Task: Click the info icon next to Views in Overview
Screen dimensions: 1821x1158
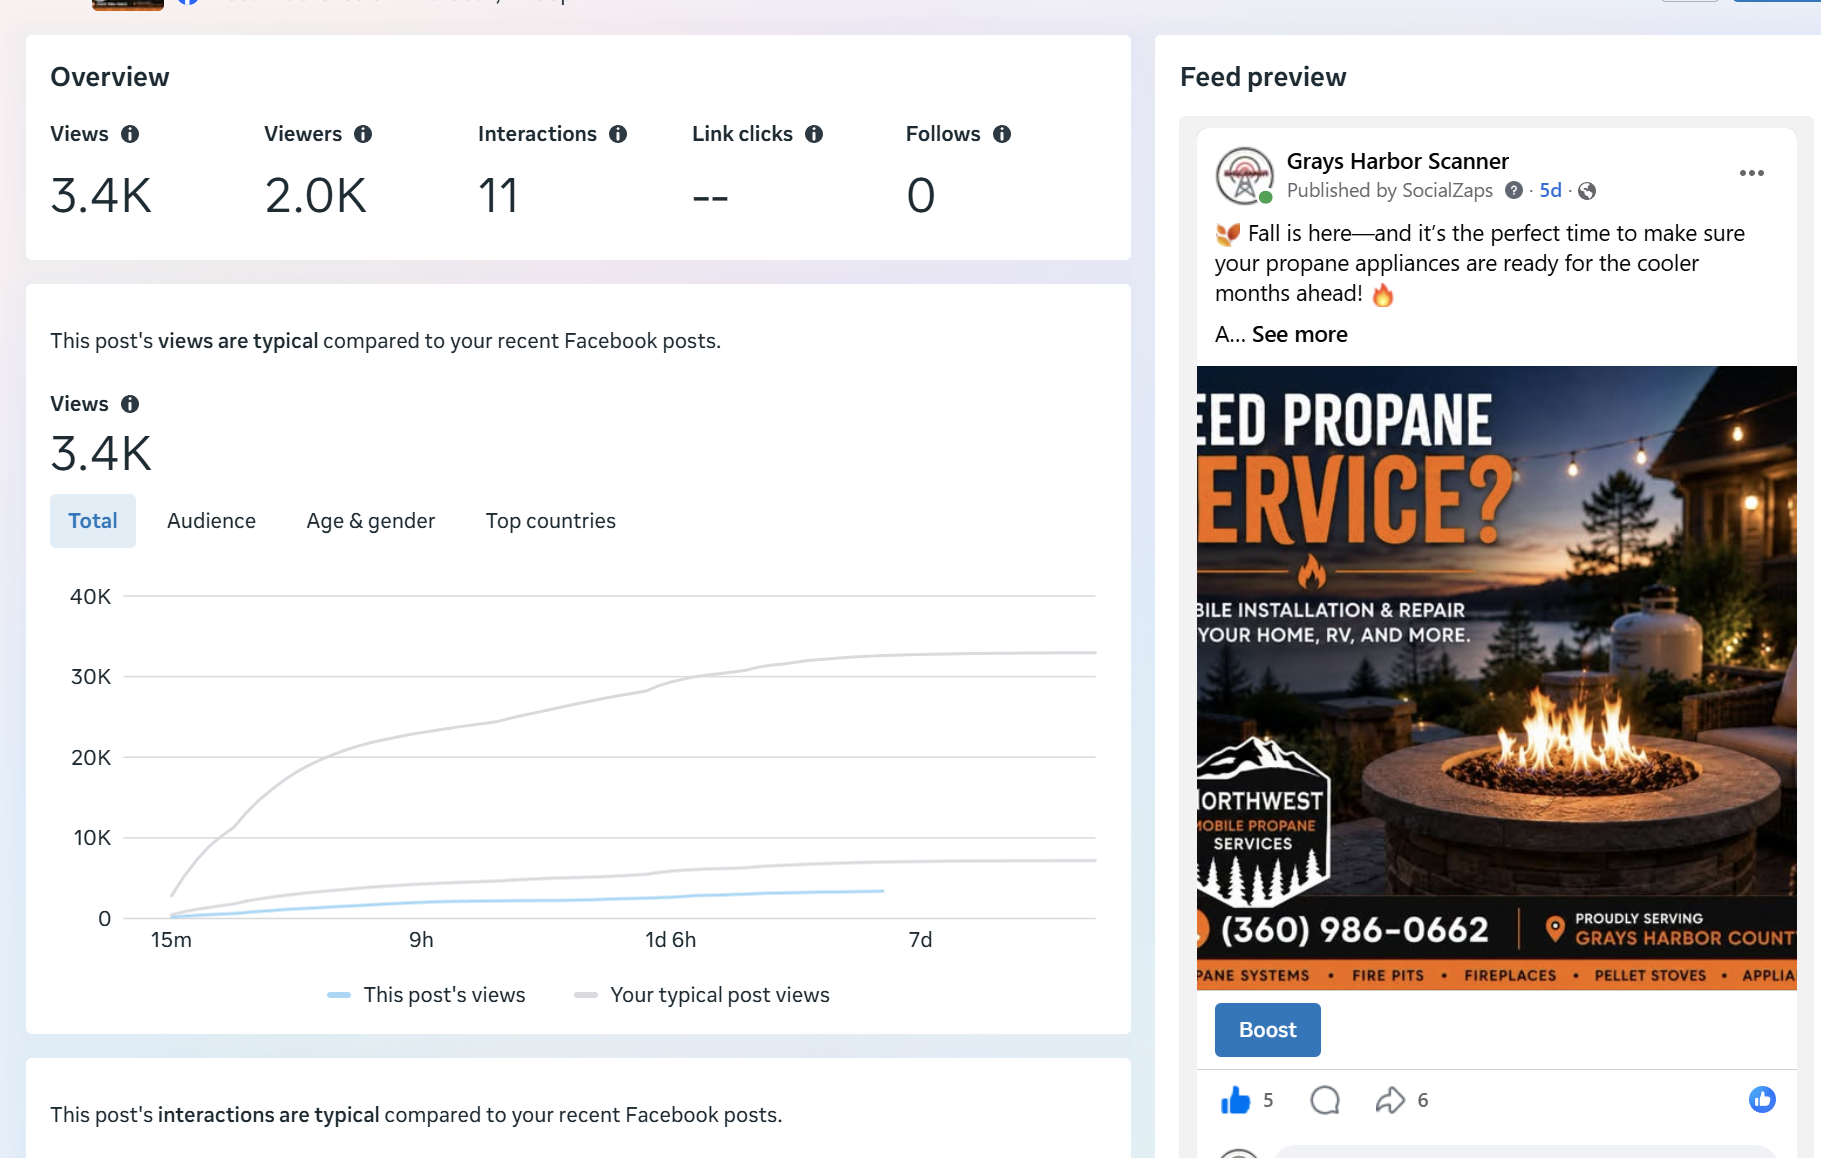Action: coord(130,134)
